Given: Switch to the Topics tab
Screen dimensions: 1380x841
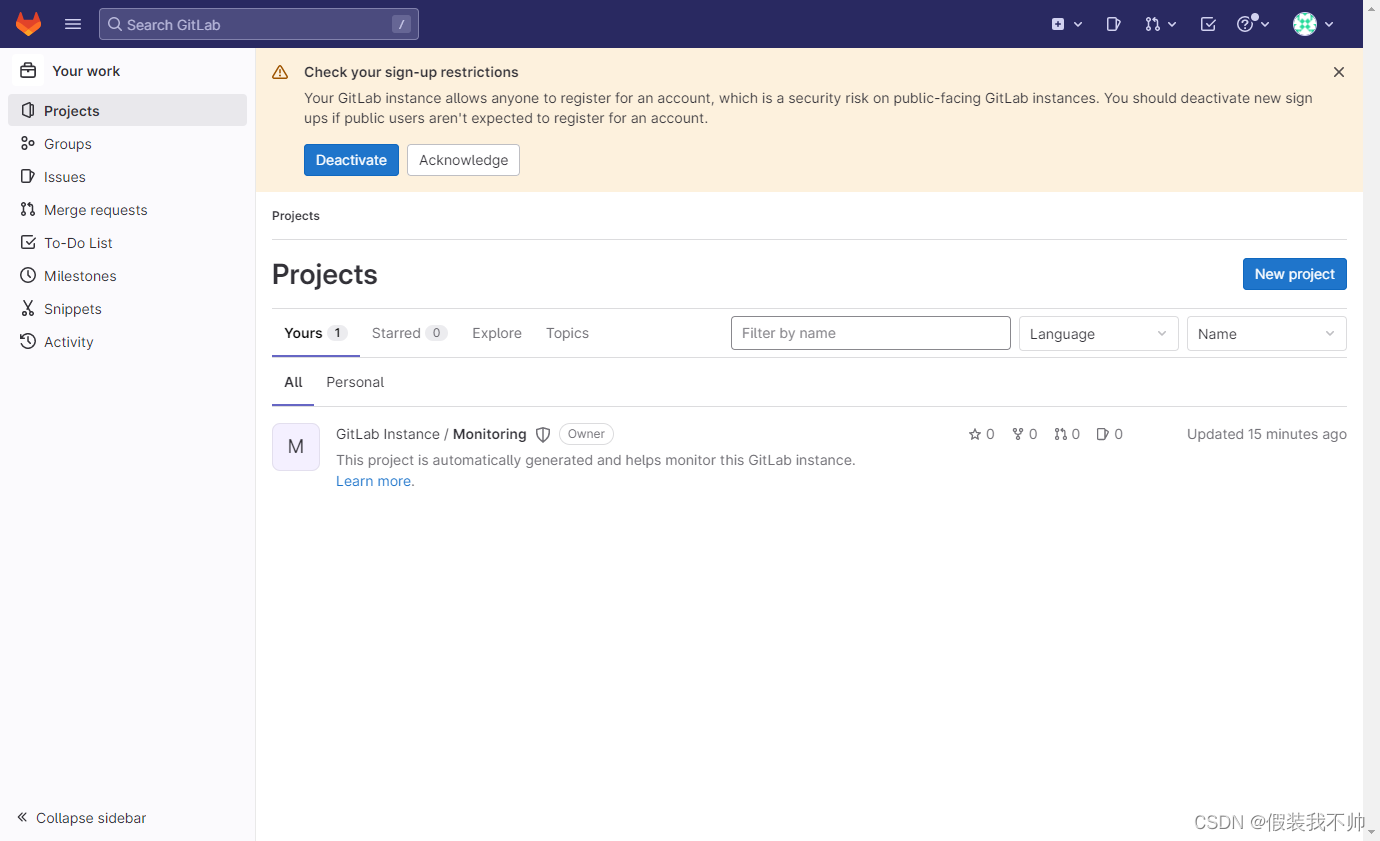Looking at the screenshot, I should 567,333.
